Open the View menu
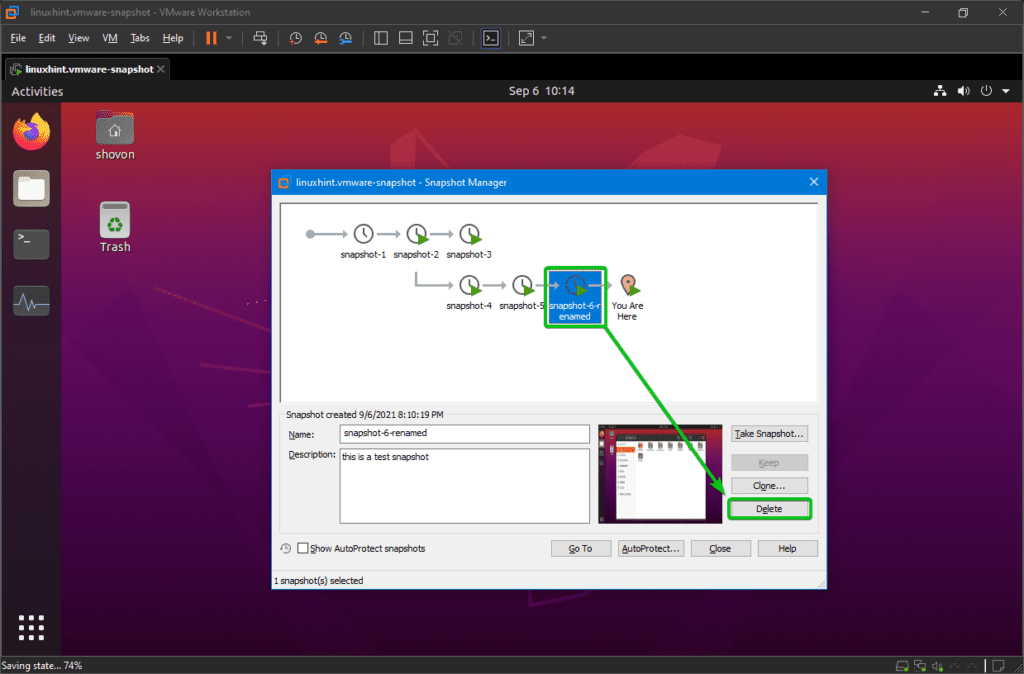1024x674 pixels. [x=78, y=38]
